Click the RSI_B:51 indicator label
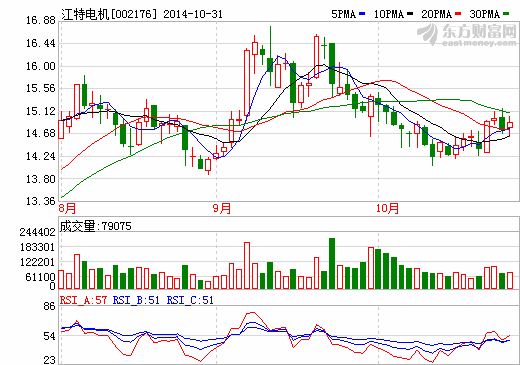The width and height of the screenshot is (520, 365). tap(136, 300)
